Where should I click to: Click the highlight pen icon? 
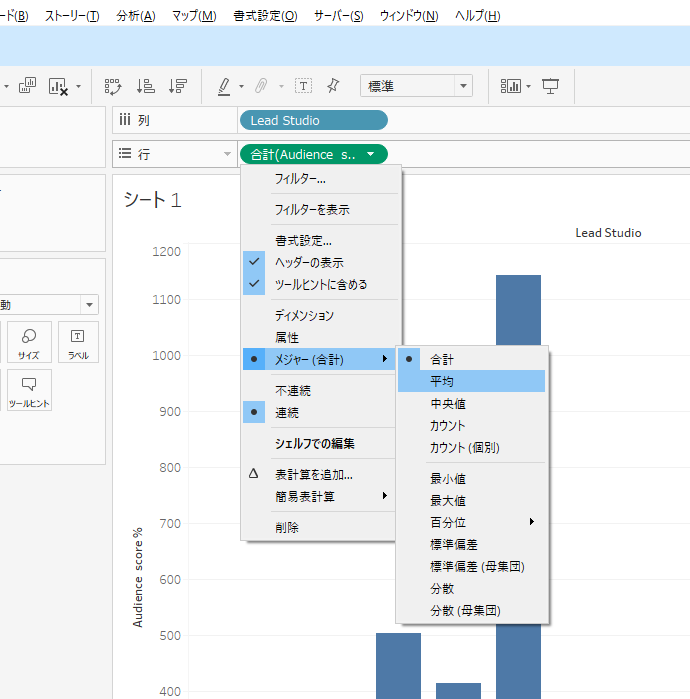click(x=224, y=86)
